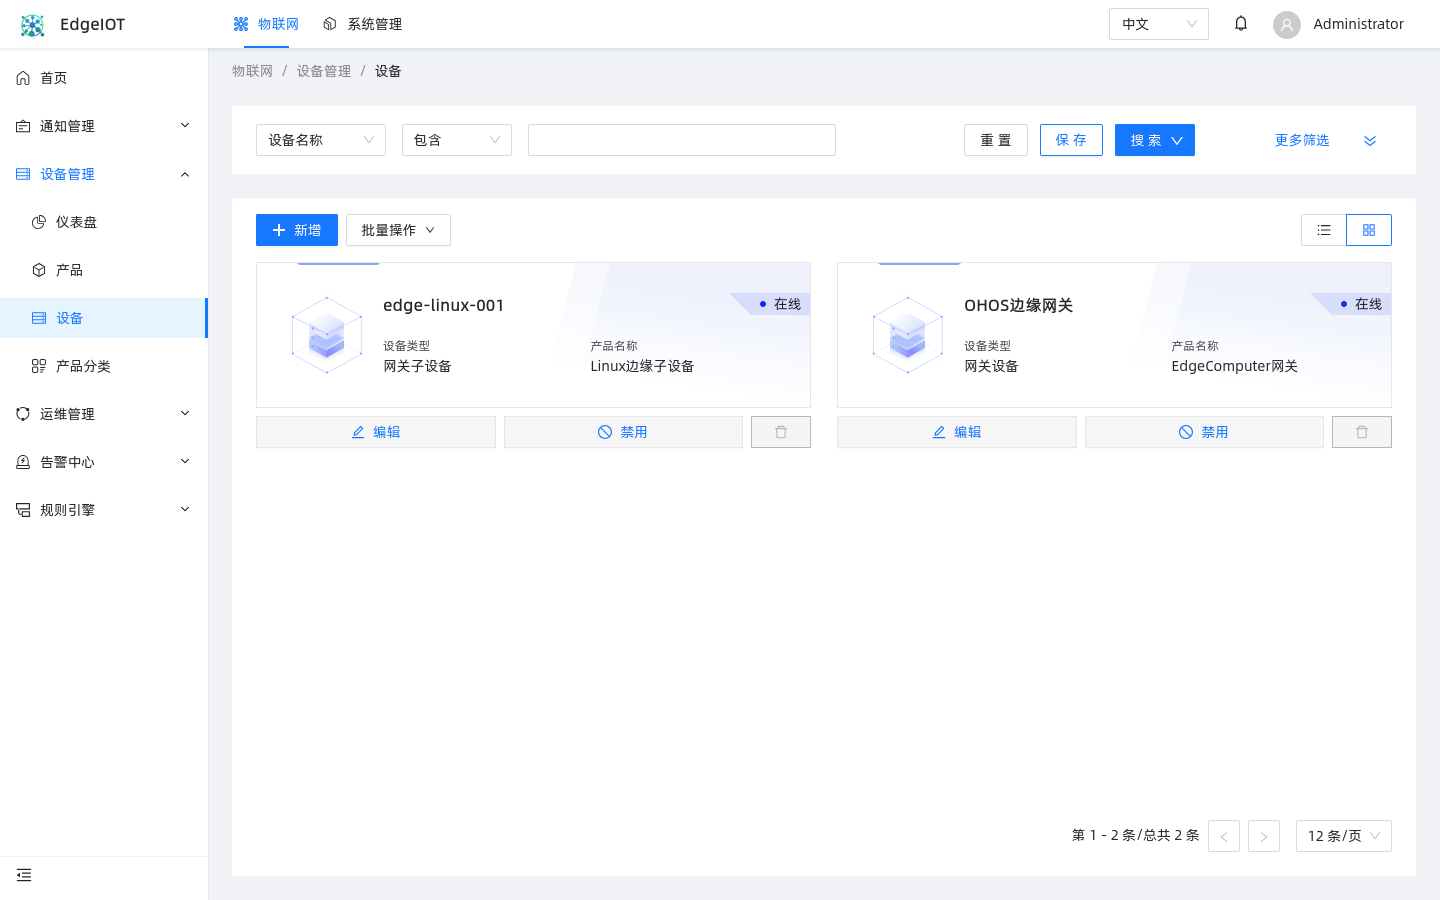Expand 告警中心 menu
1440x900 pixels.
[104, 462]
